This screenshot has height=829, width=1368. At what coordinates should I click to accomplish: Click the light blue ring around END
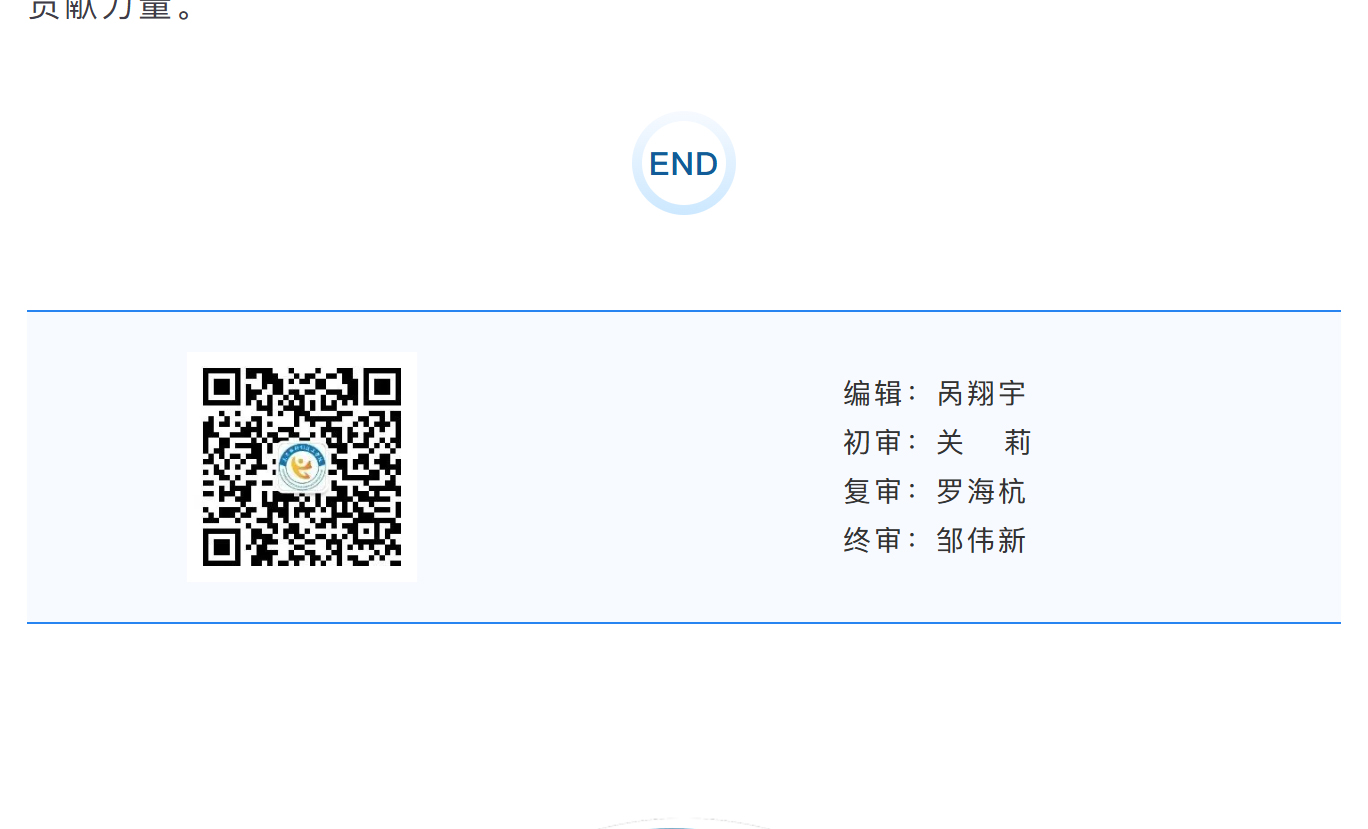[x=684, y=207]
